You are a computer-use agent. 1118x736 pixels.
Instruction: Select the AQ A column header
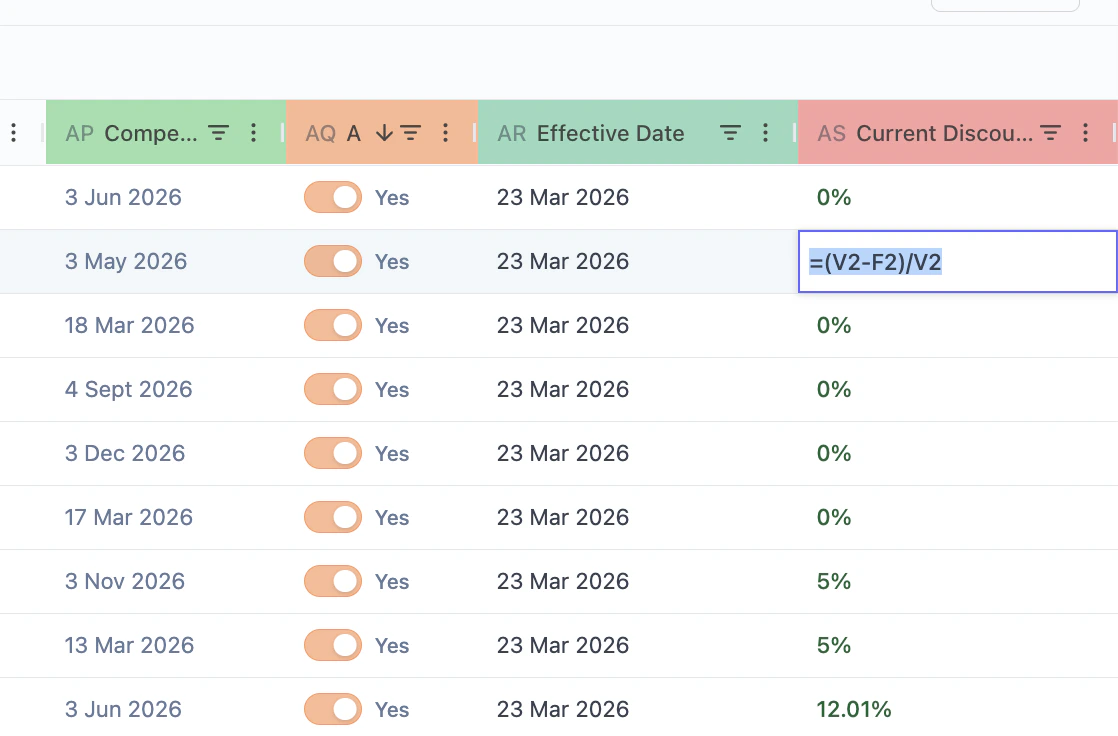pyautogui.click(x=381, y=133)
